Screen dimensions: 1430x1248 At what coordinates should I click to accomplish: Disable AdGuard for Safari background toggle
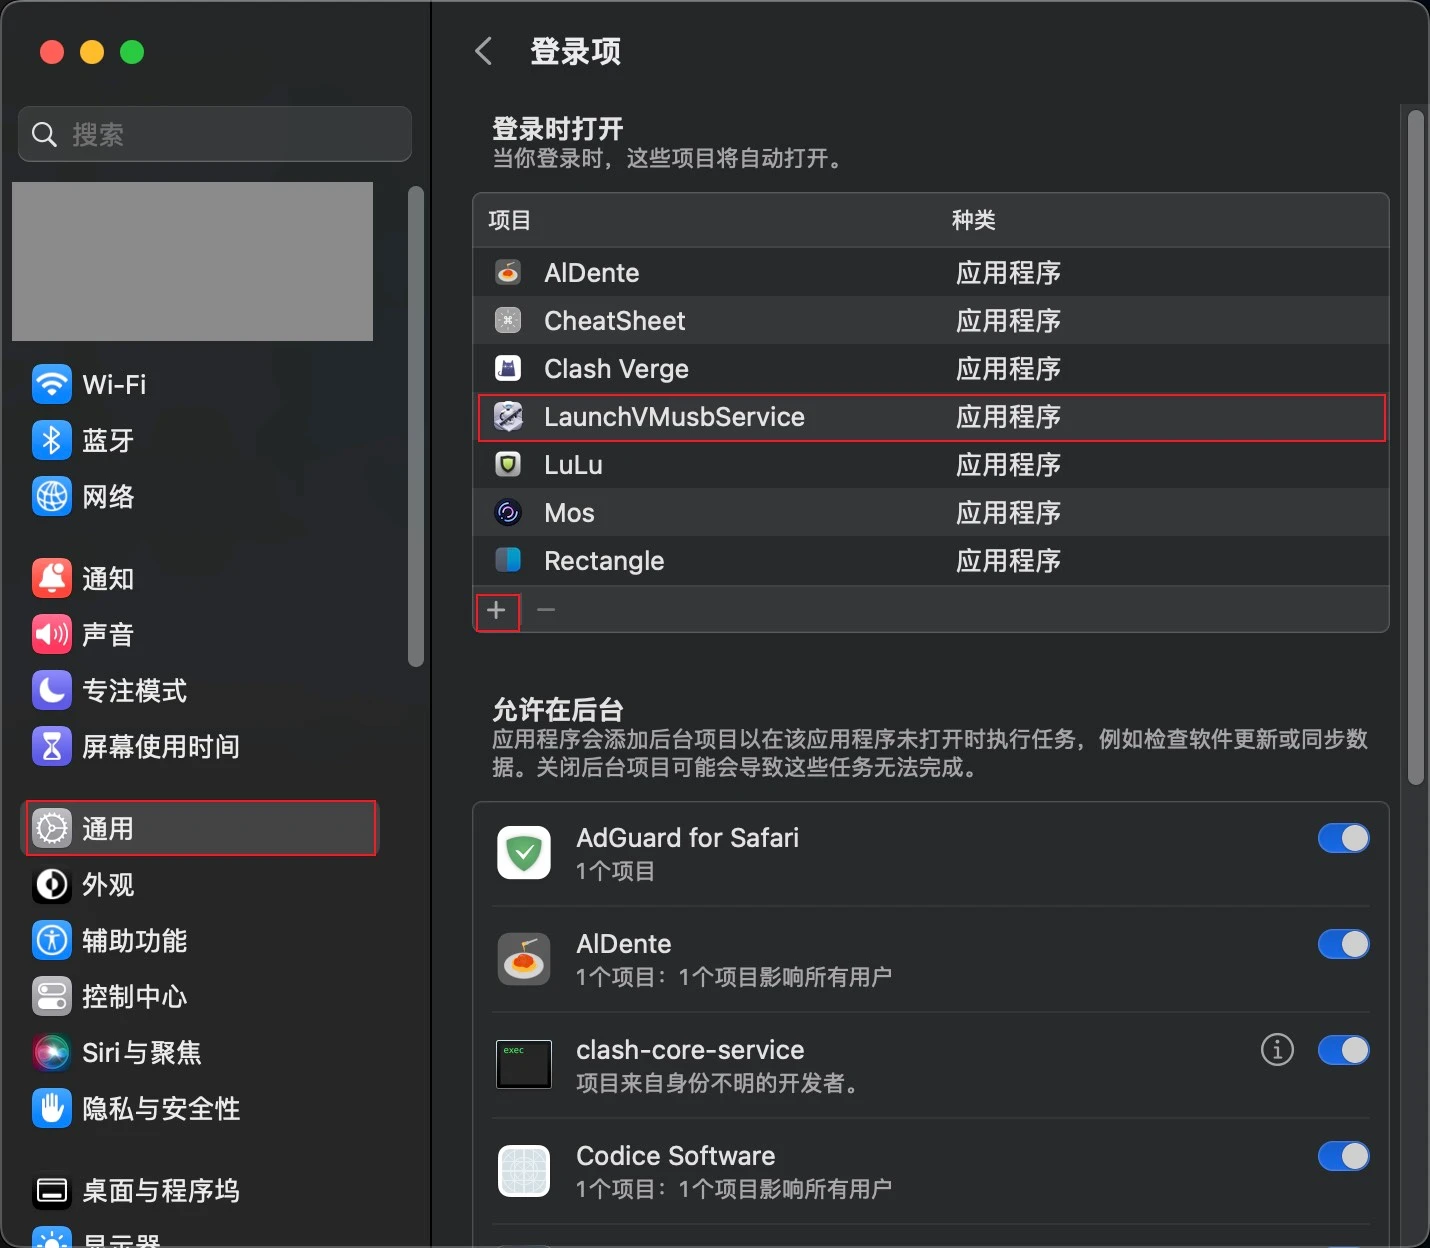1343,838
